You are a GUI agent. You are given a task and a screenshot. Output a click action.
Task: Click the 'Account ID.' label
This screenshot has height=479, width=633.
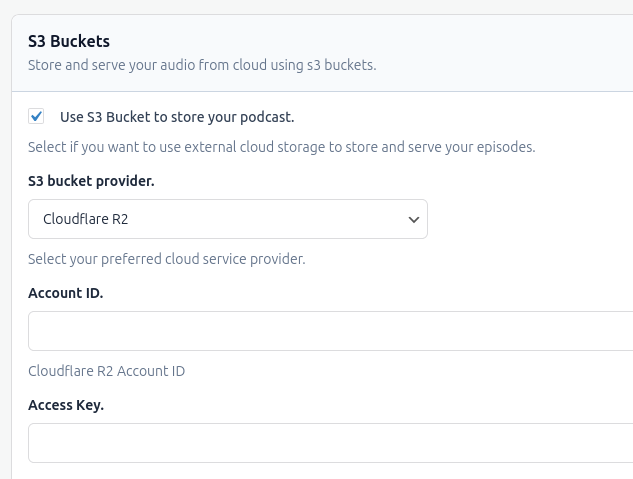click(x=66, y=293)
